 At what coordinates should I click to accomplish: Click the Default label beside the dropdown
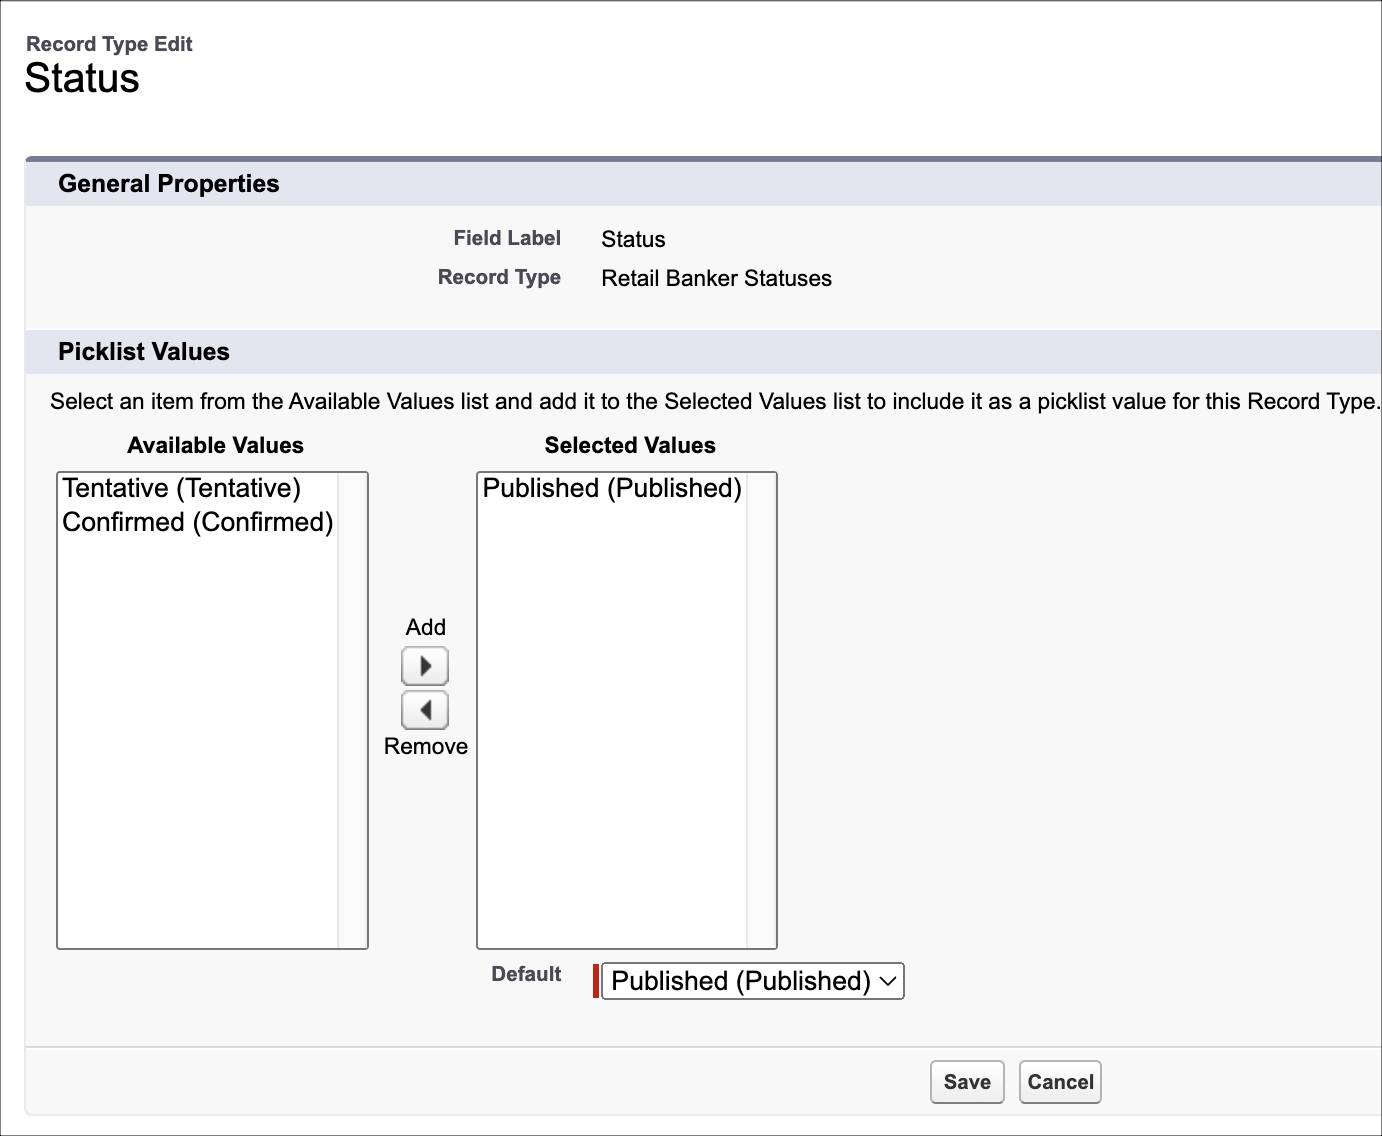point(526,974)
